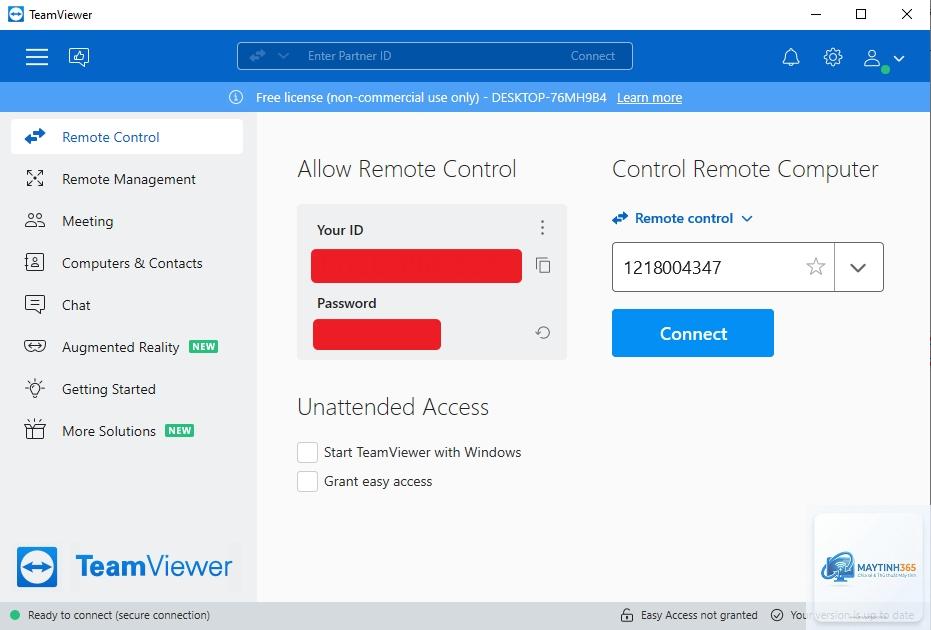The width and height of the screenshot is (931, 630).
Task: Open the three-dot menu next to Your ID
Action: tap(542, 227)
